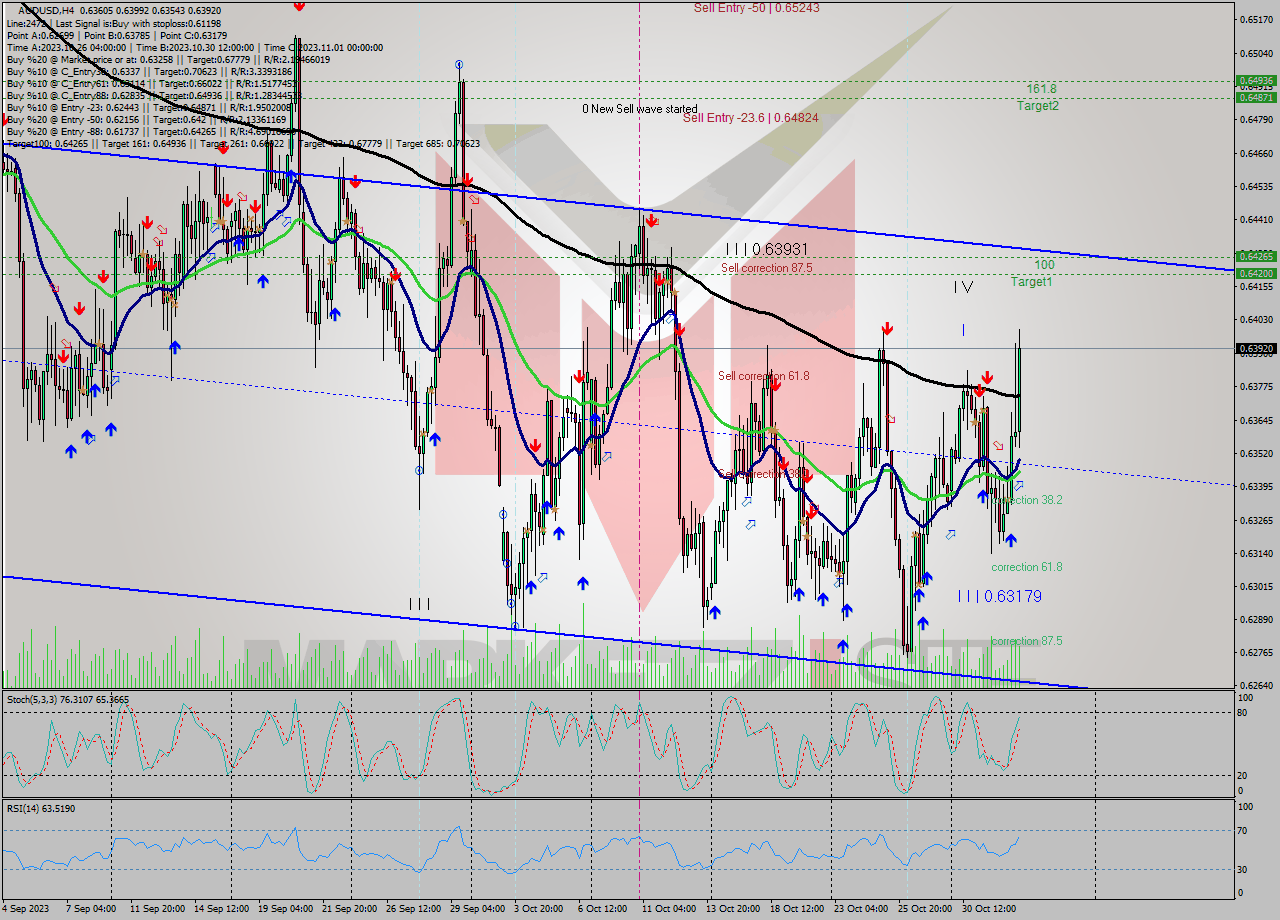Click the green correction 61.8 label

(1027, 567)
